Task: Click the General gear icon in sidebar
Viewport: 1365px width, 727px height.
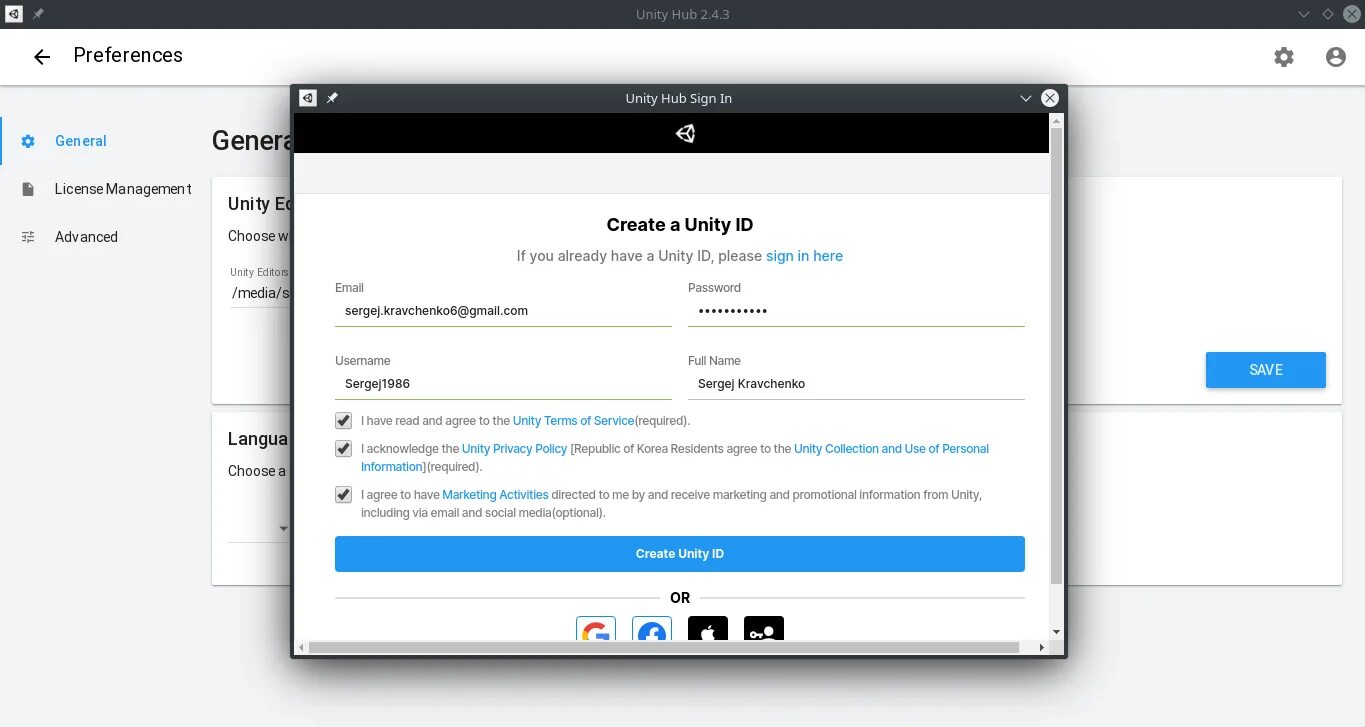Action: pyautogui.click(x=28, y=141)
